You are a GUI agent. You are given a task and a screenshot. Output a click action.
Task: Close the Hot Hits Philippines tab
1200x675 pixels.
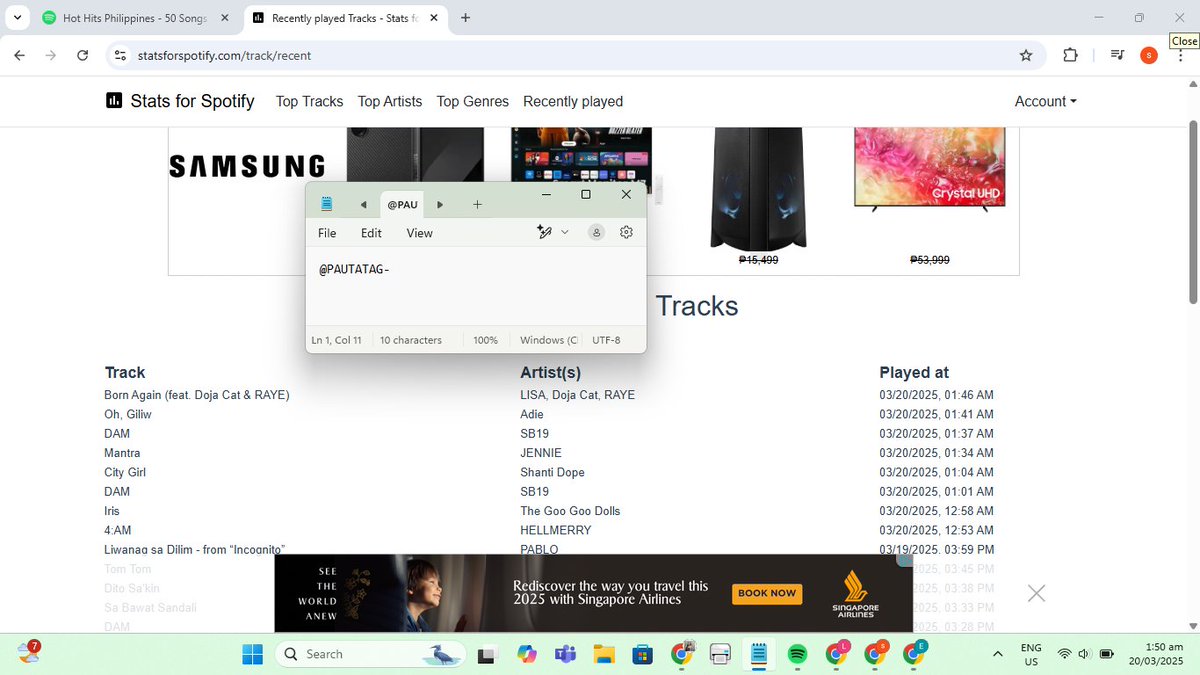tap(224, 18)
